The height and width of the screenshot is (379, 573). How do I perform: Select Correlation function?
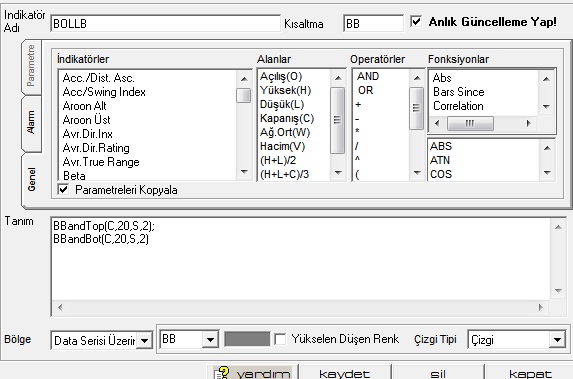458,106
